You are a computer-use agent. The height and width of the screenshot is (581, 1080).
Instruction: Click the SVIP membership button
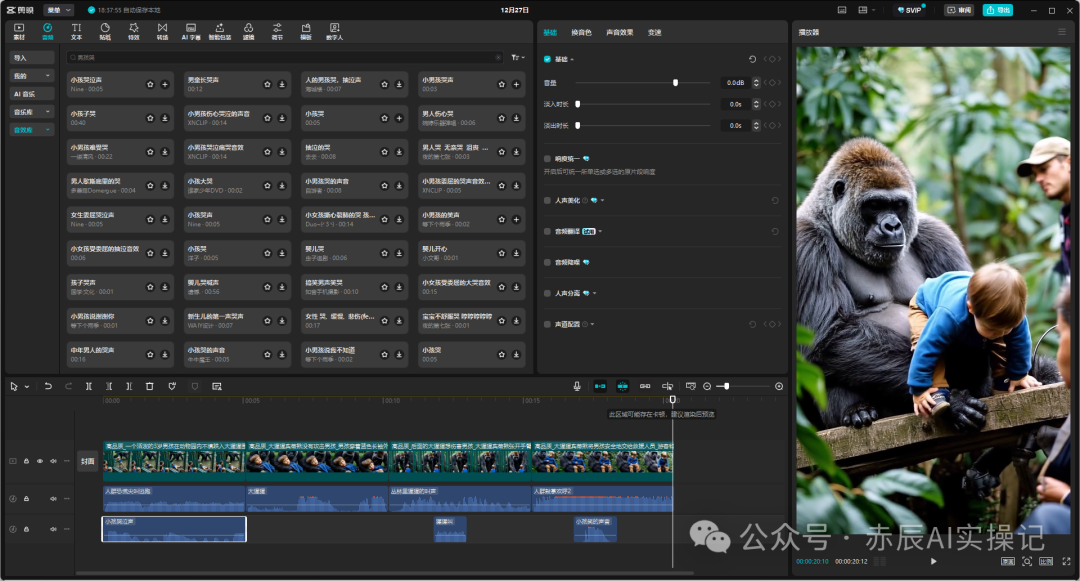910,10
